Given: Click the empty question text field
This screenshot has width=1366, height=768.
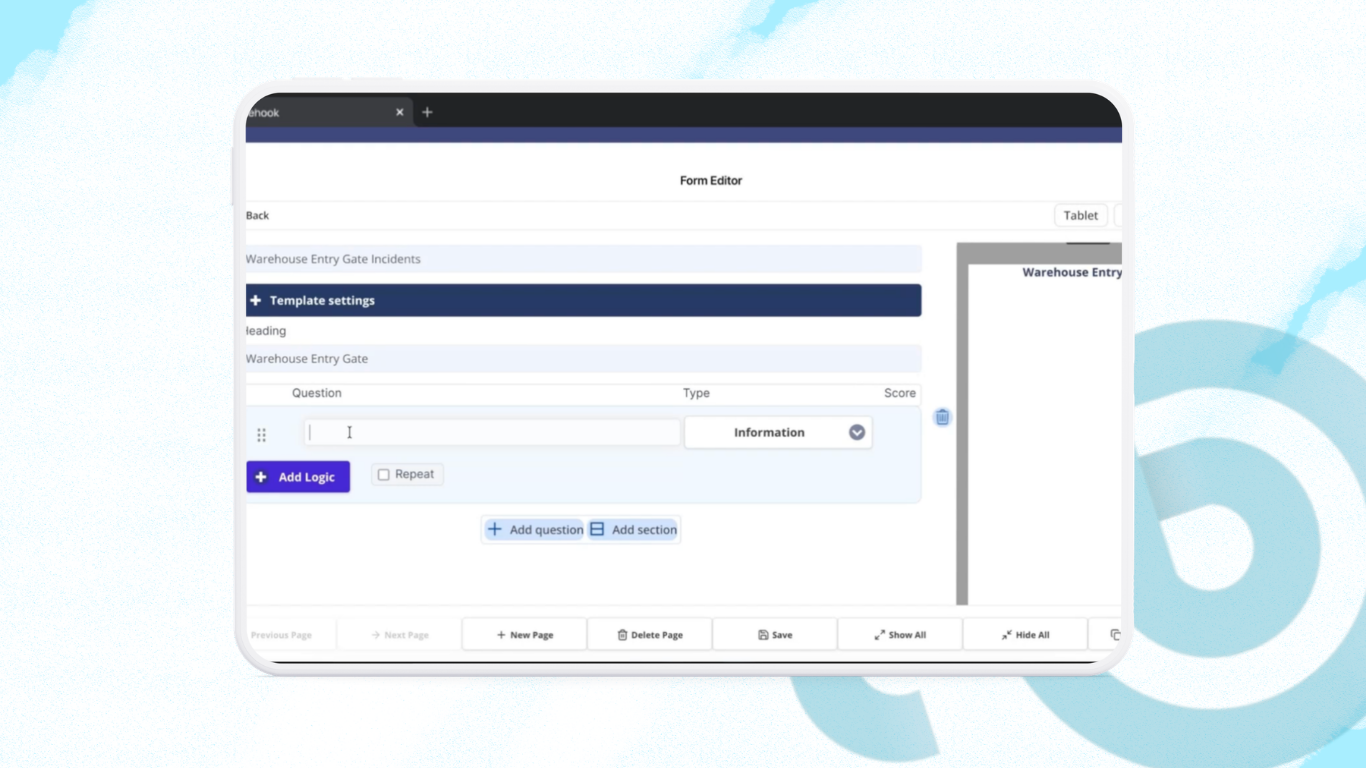Looking at the screenshot, I should coord(492,432).
